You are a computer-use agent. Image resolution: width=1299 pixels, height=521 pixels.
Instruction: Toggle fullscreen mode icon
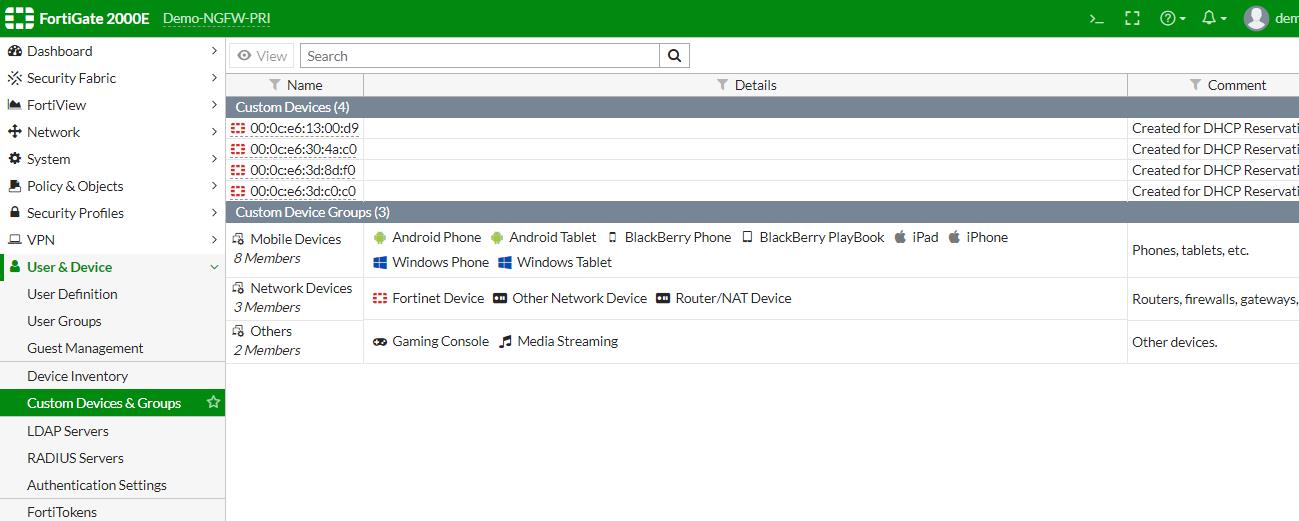1132,18
